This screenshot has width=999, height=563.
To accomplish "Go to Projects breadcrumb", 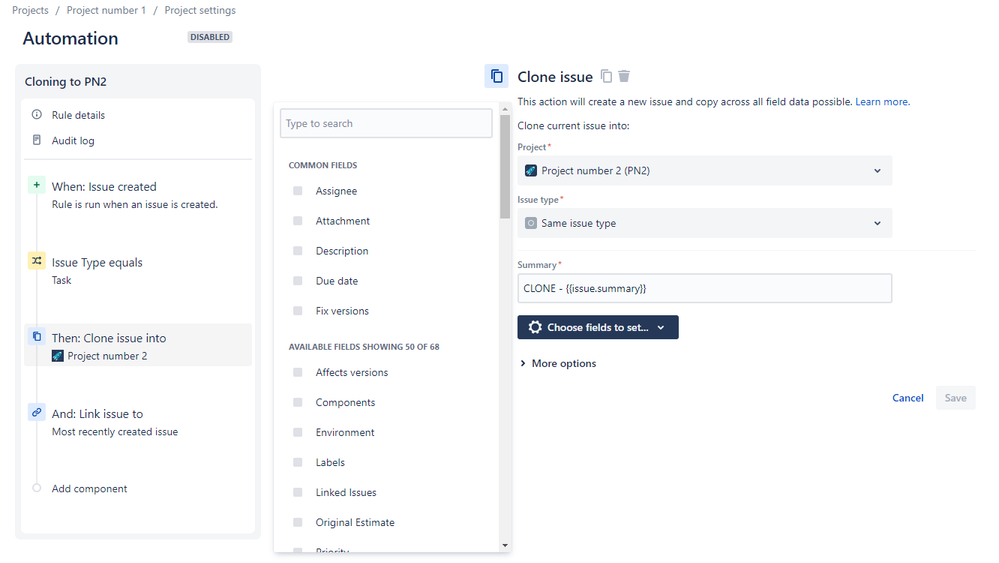I will pyautogui.click(x=30, y=10).
